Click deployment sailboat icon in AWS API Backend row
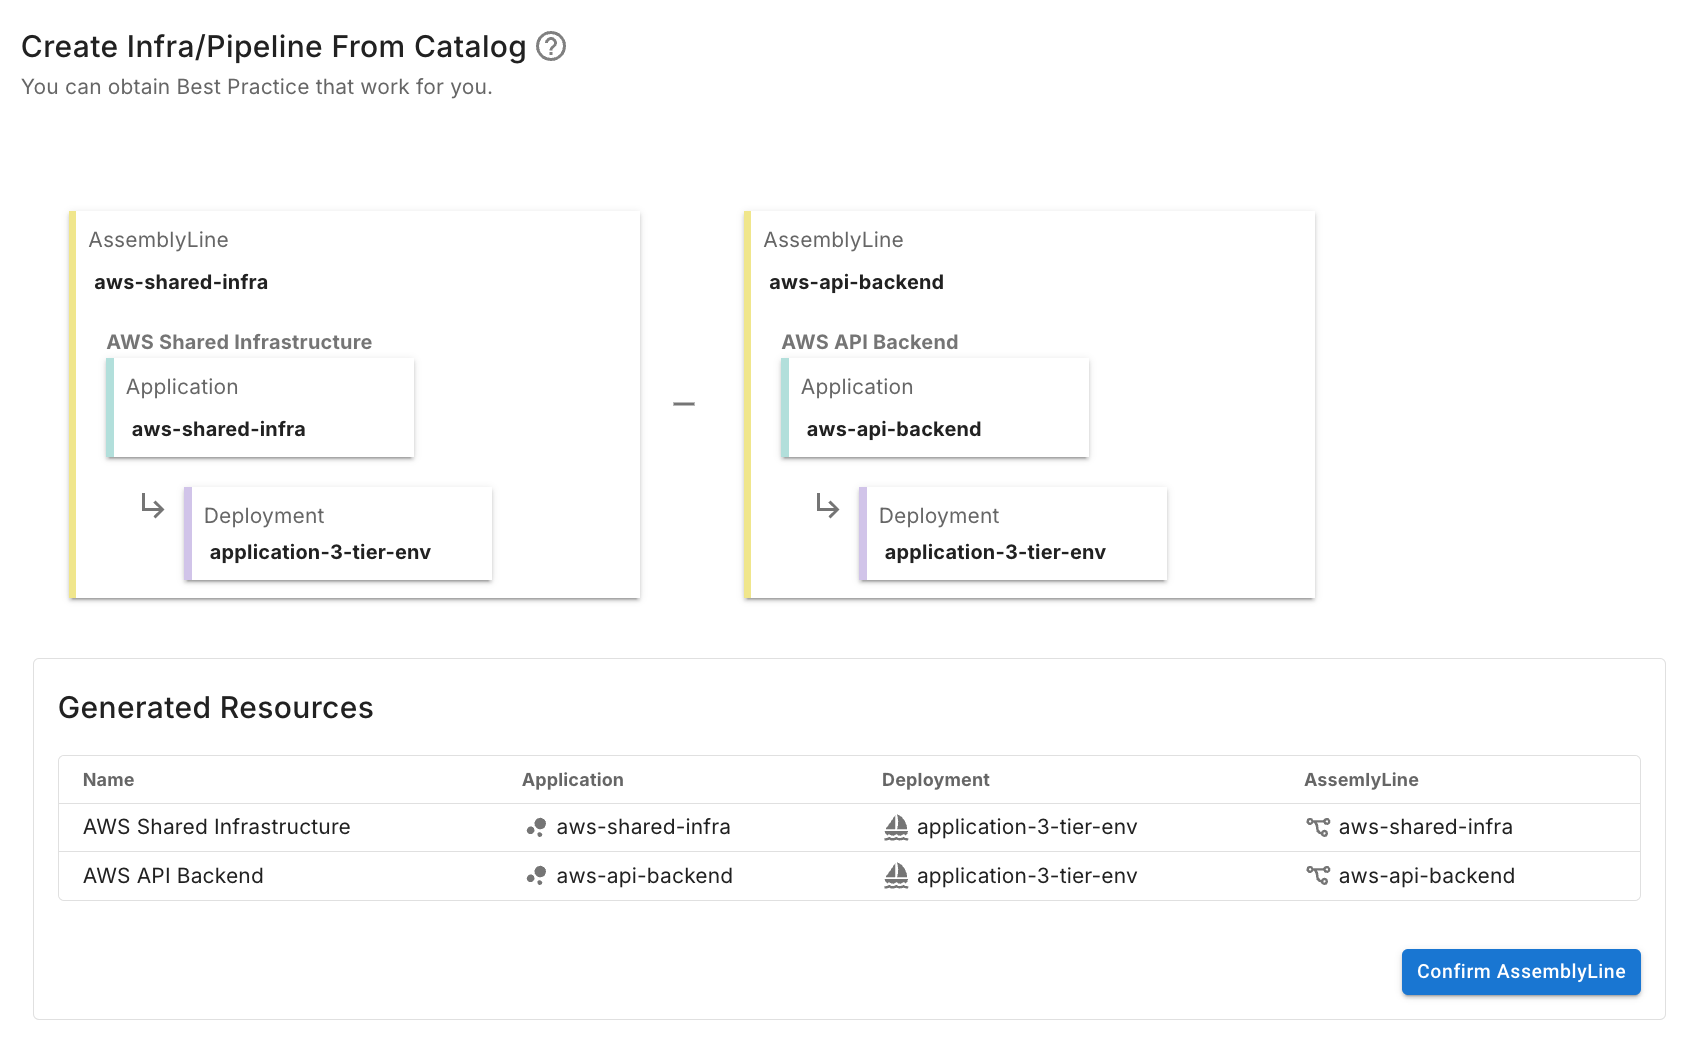The width and height of the screenshot is (1688, 1038). 896,876
